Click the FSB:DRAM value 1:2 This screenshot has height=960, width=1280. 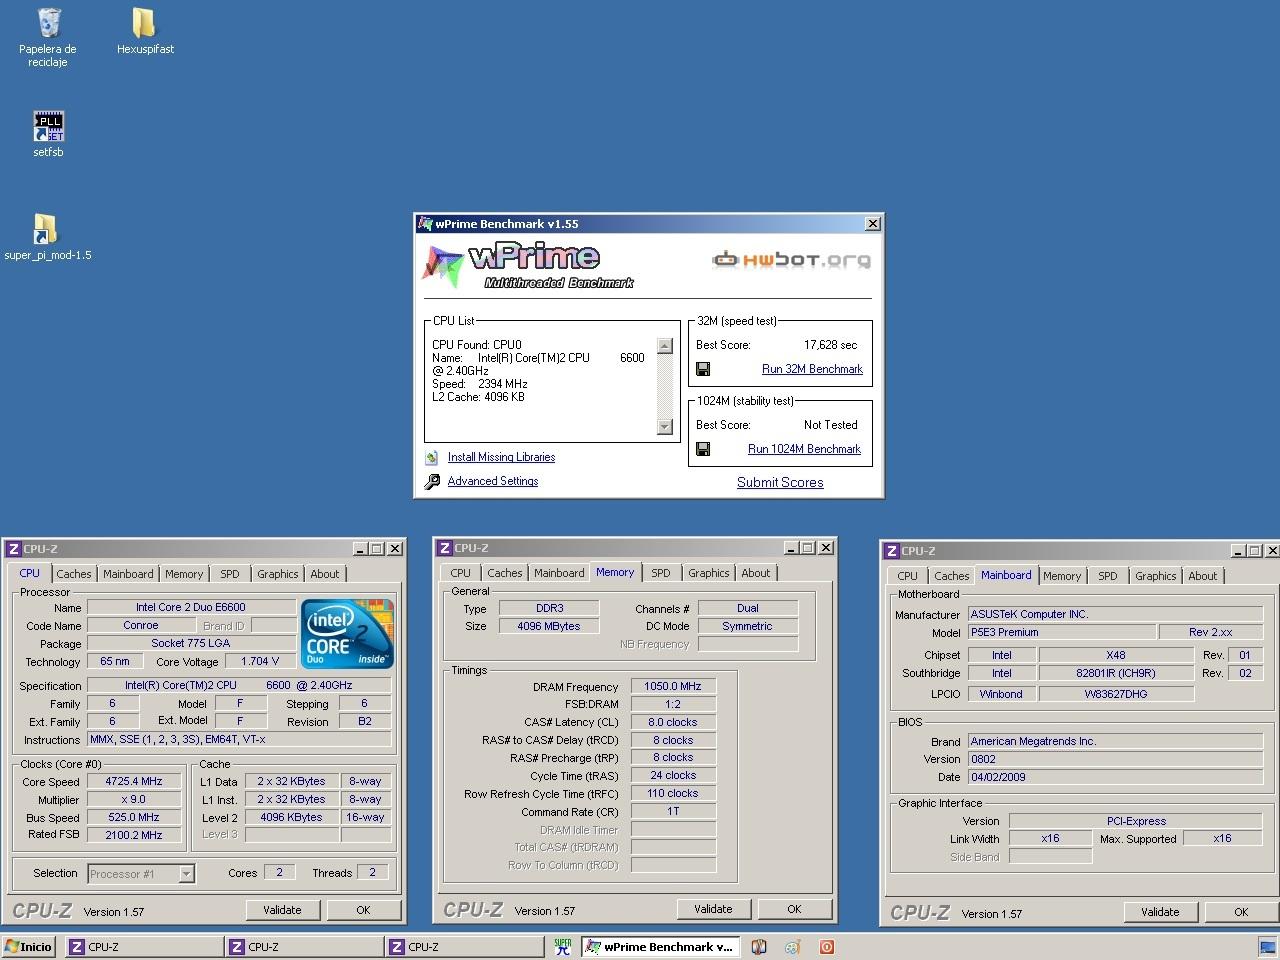[673, 704]
